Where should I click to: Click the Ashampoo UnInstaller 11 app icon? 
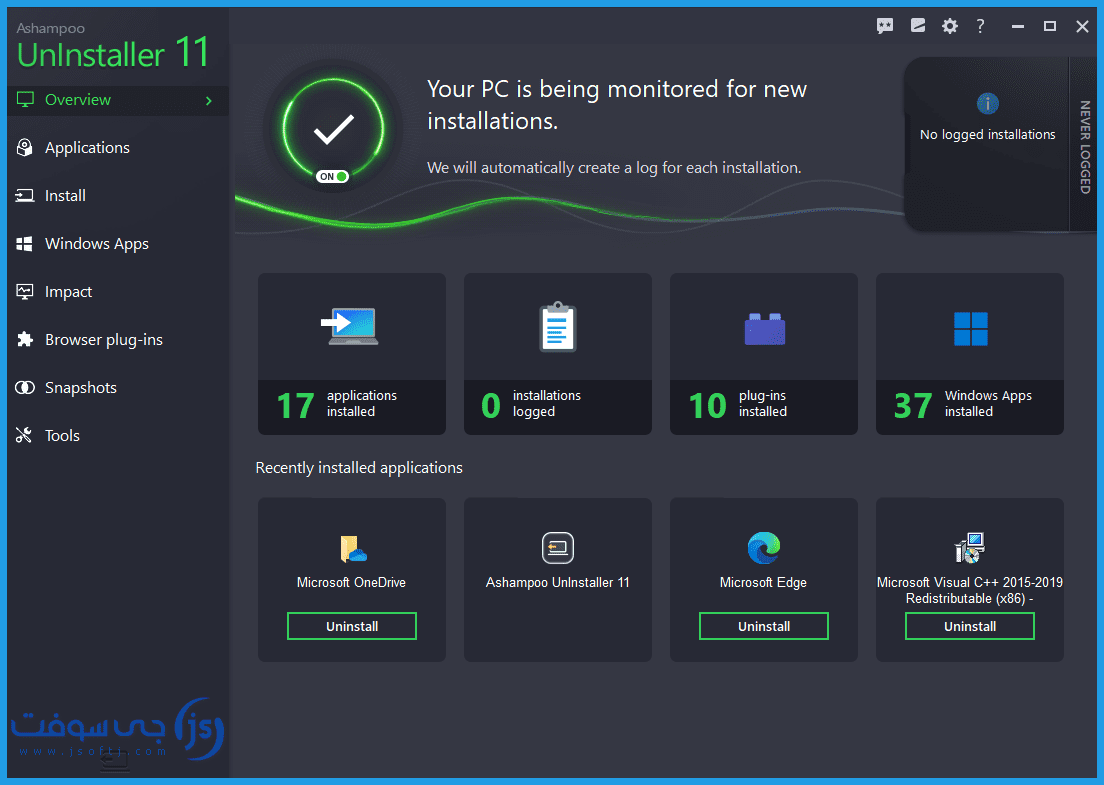(x=558, y=548)
